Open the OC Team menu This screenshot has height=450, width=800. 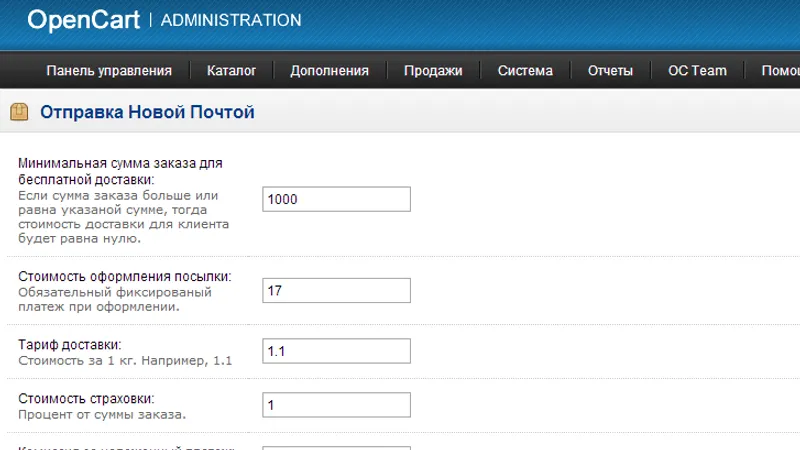[697, 70]
